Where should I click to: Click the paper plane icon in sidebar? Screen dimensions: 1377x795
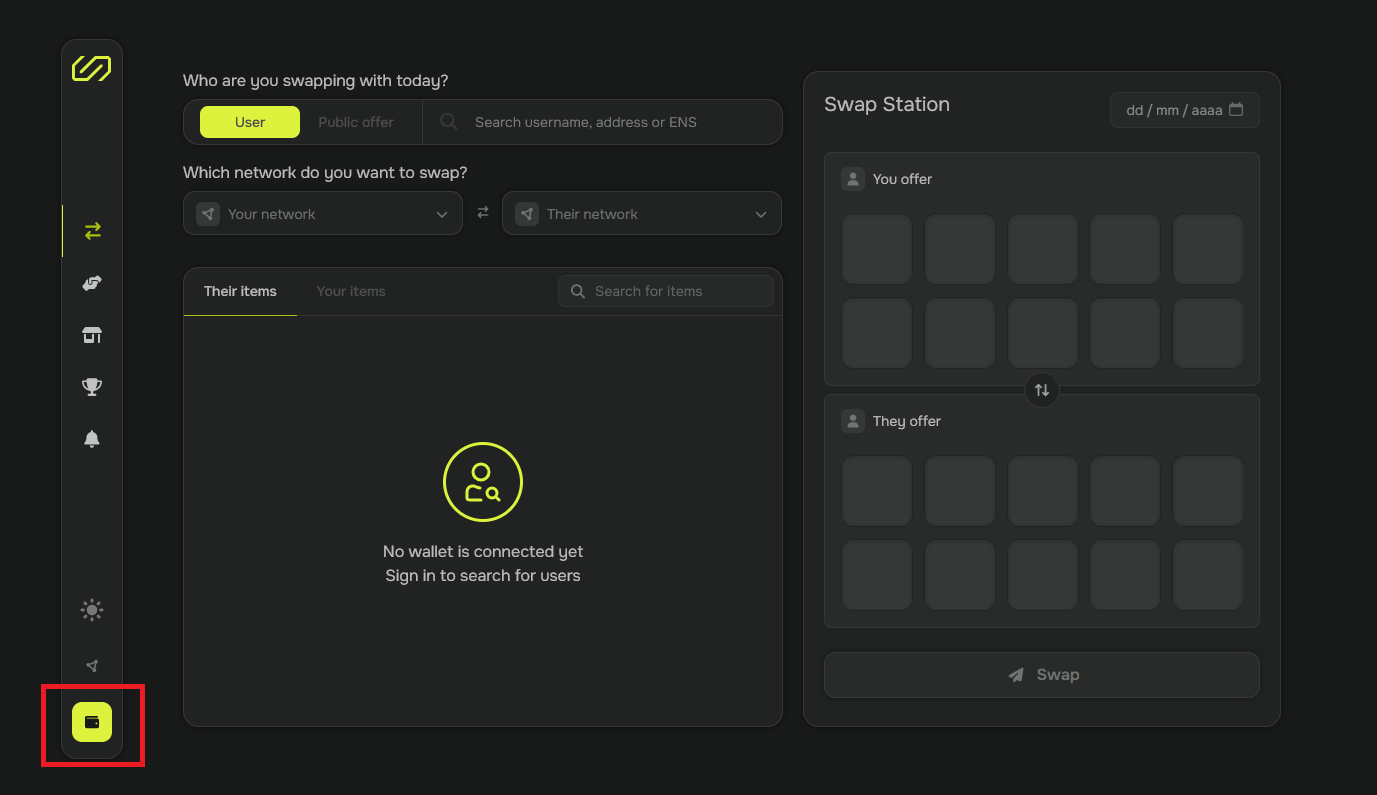tap(92, 666)
